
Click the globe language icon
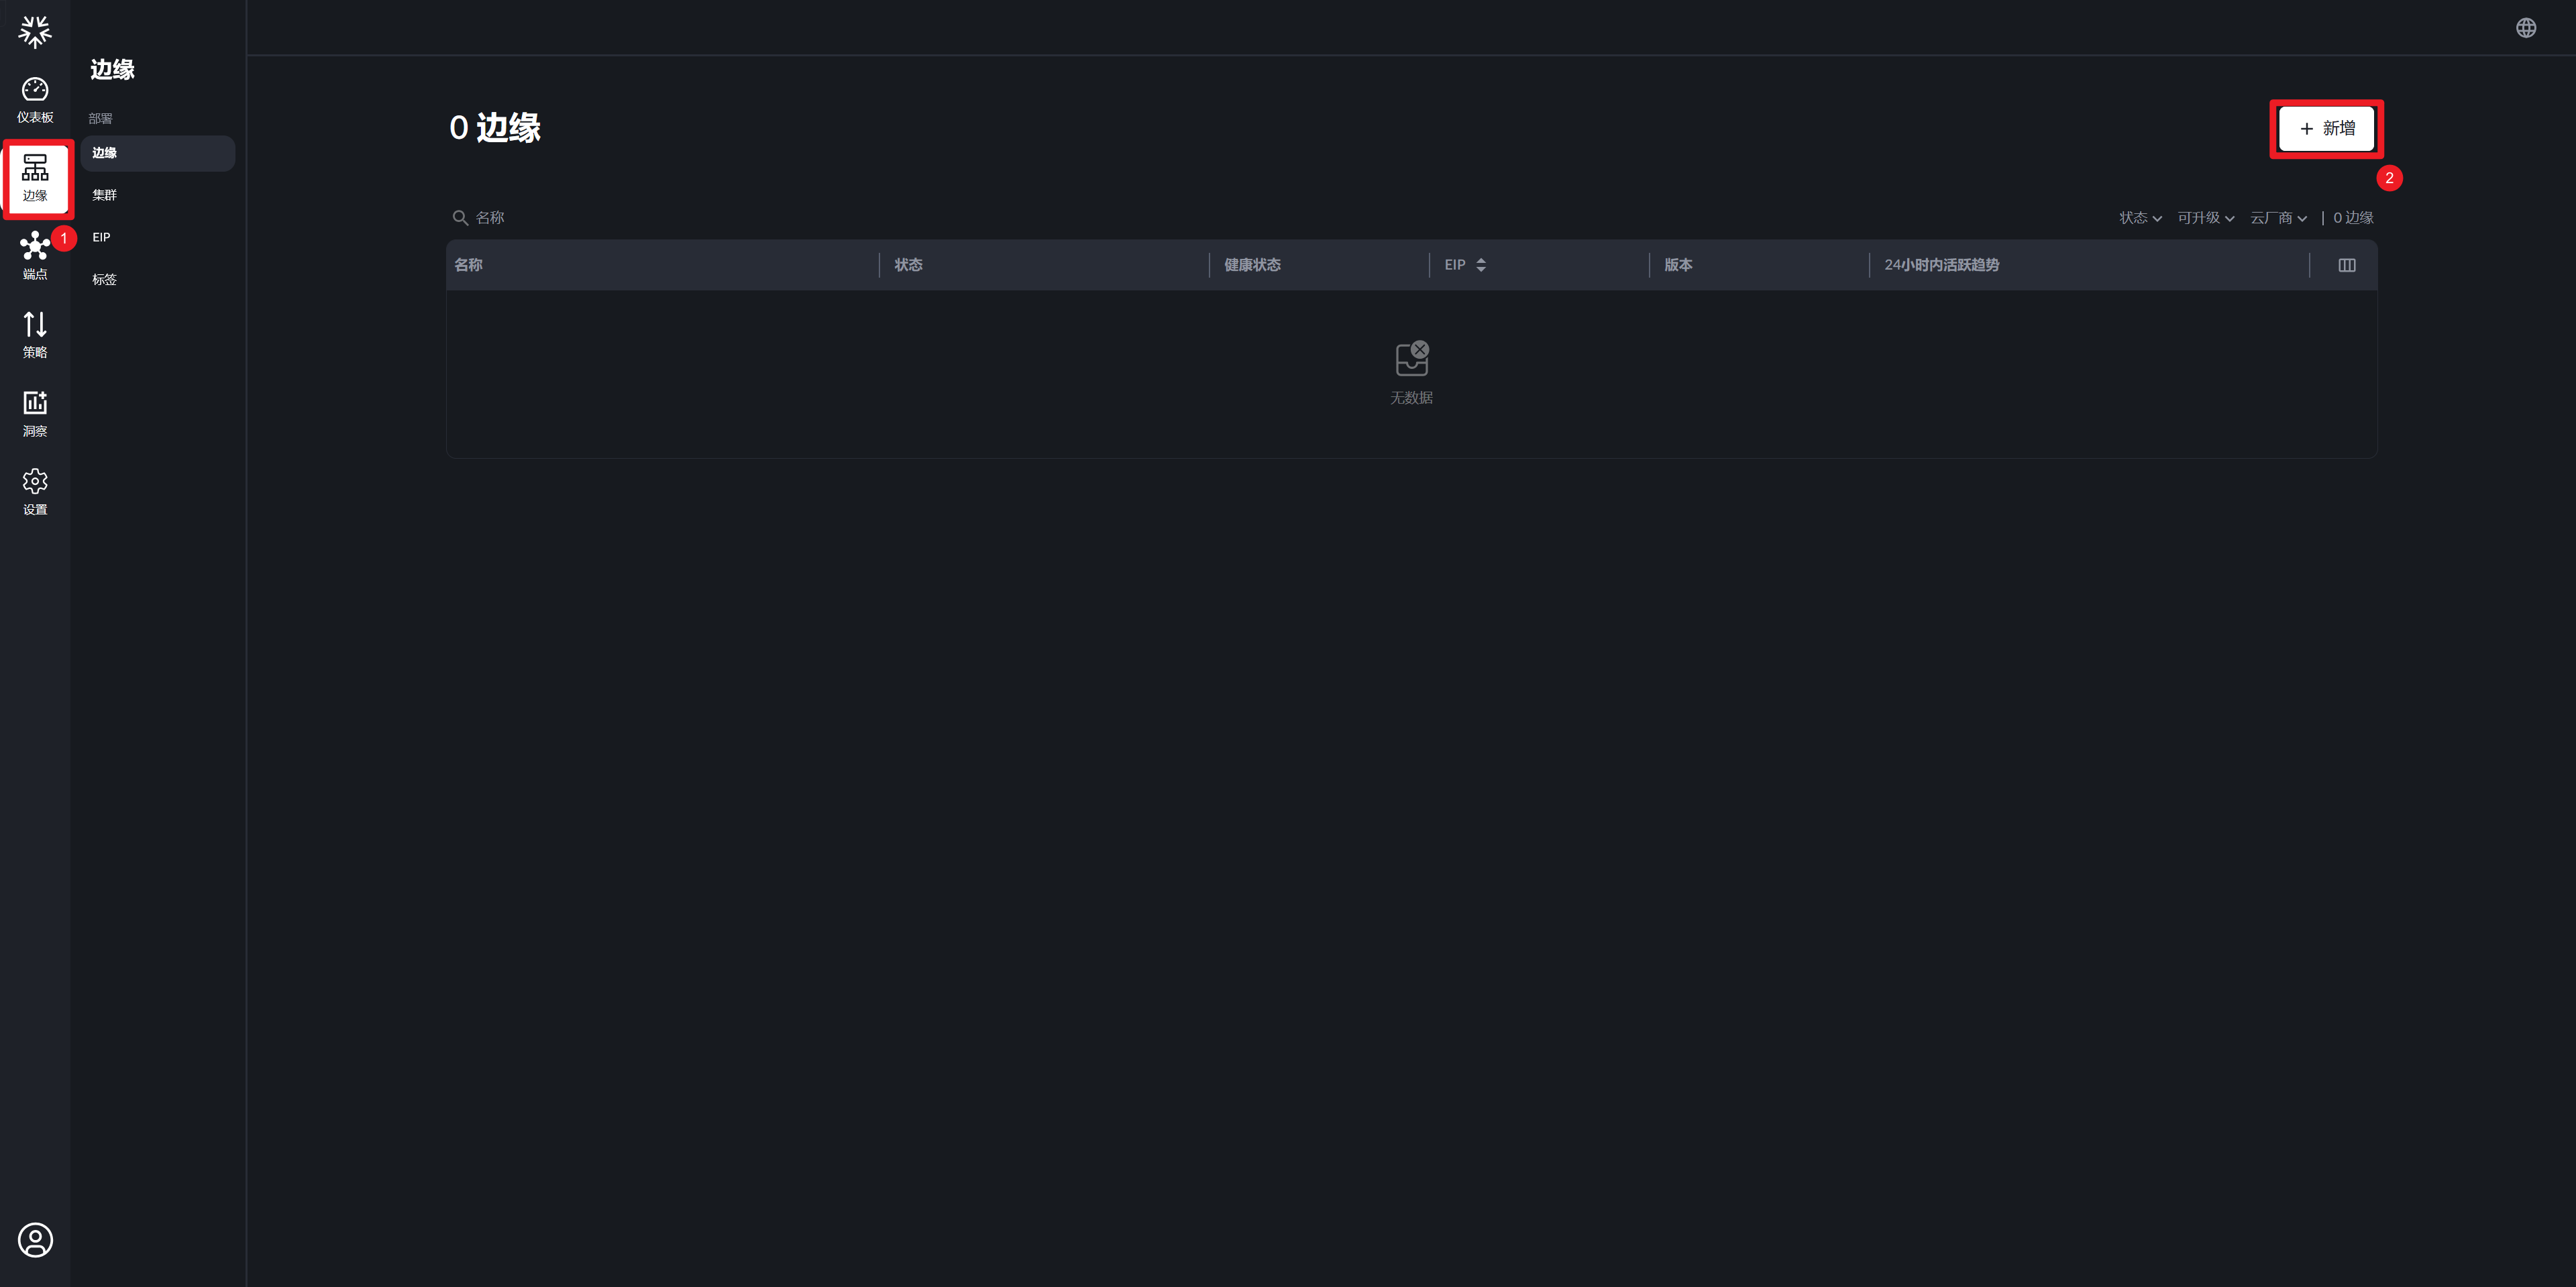2526,28
